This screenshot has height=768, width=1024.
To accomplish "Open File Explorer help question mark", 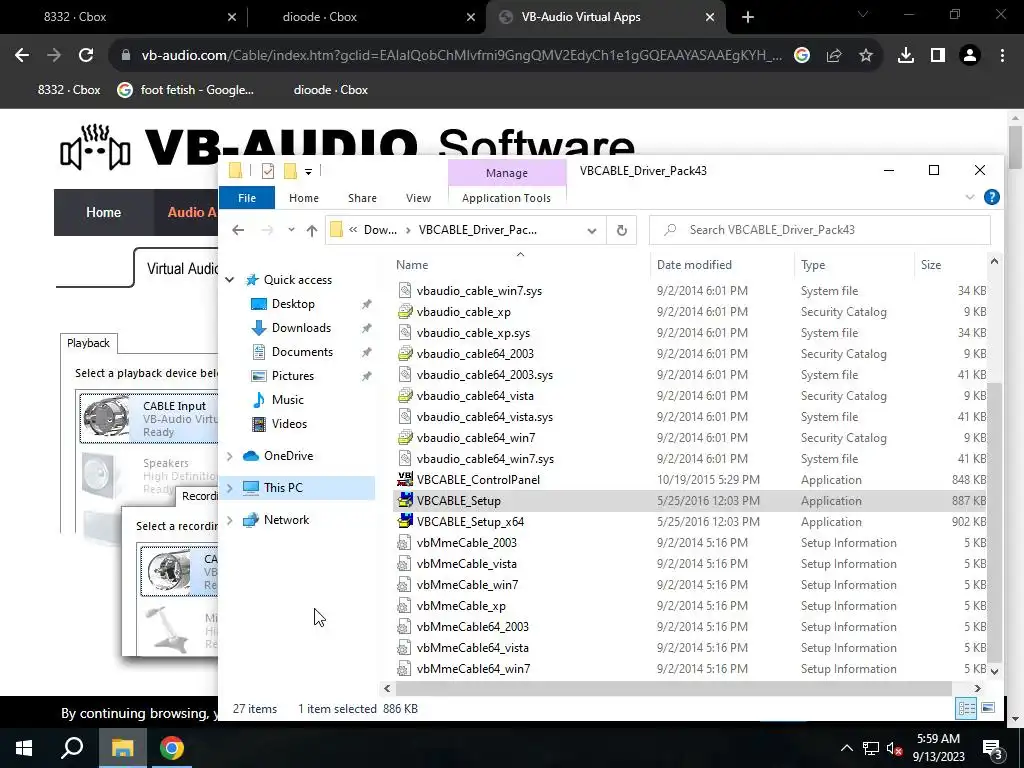I will point(991,197).
